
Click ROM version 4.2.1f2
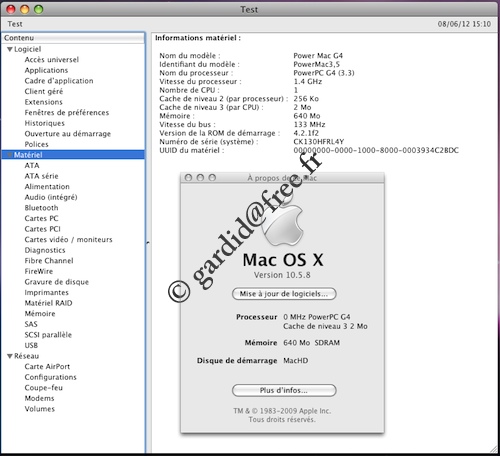click(306, 133)
